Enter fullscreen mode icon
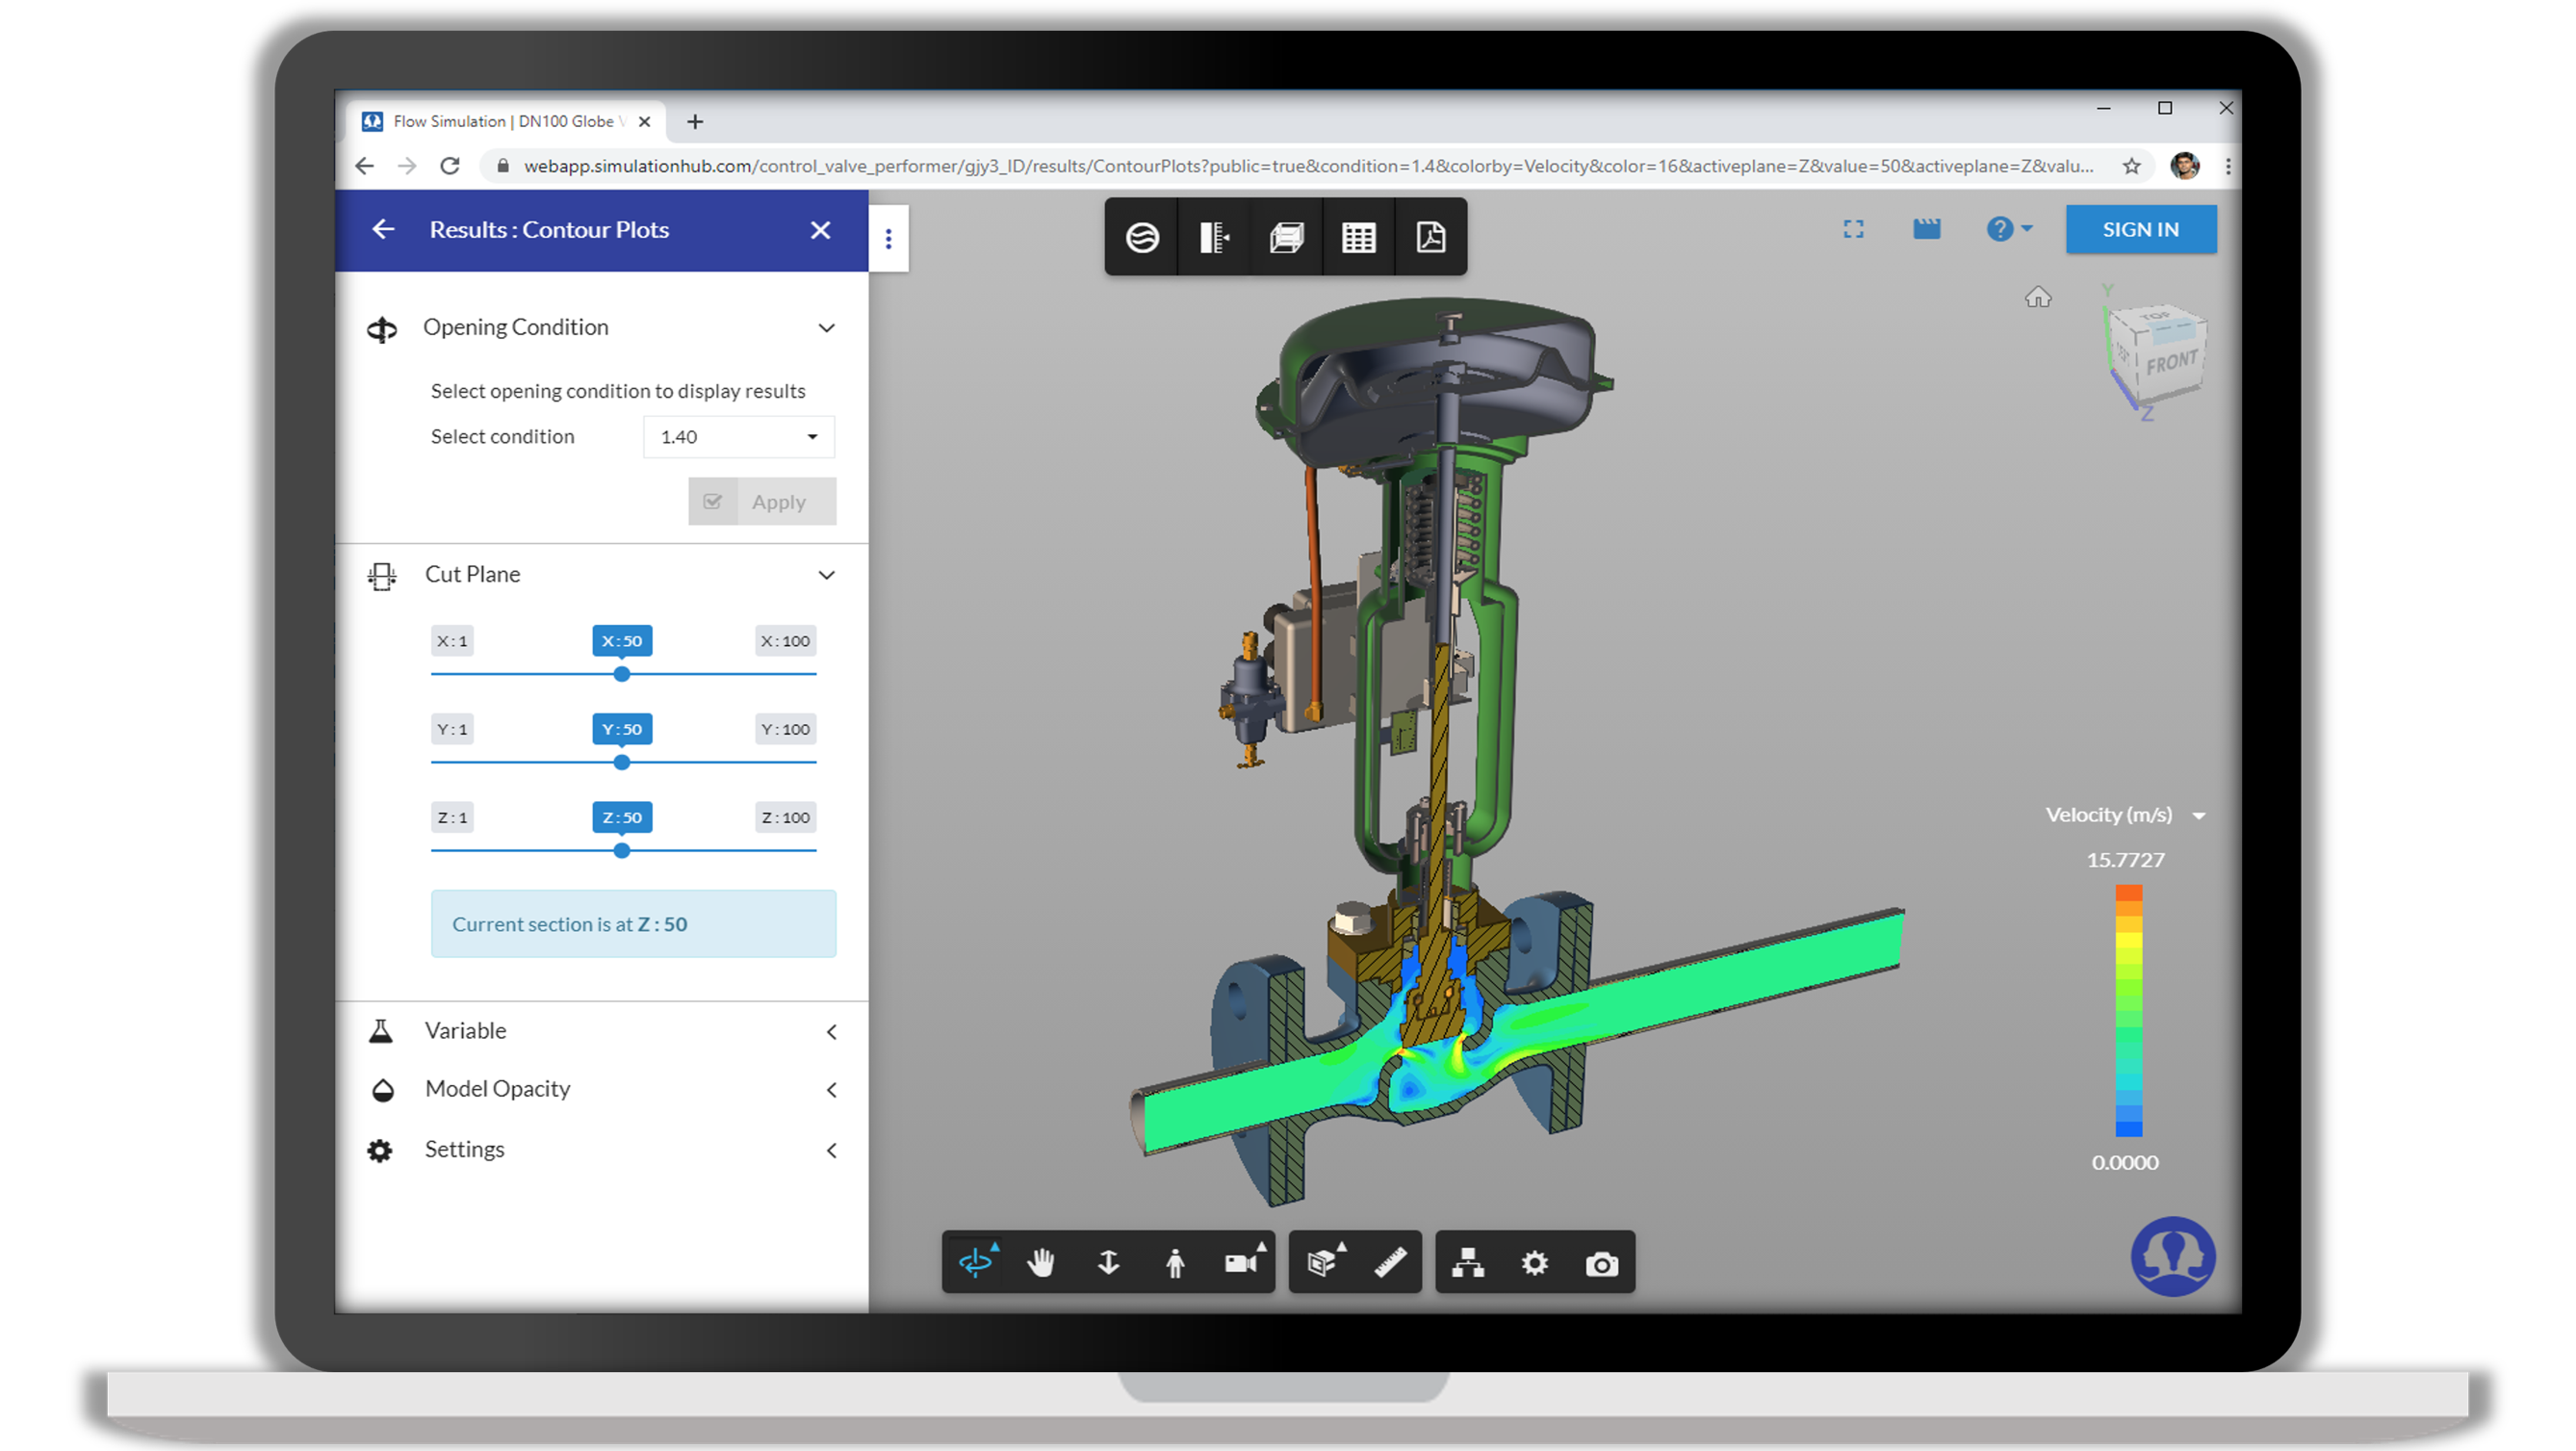 coord(1853,230)
